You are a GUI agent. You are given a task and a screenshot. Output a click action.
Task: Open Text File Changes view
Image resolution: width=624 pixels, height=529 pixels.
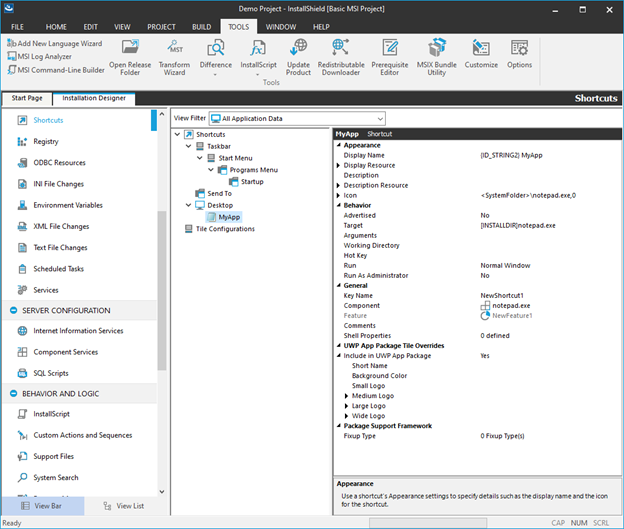60,248
